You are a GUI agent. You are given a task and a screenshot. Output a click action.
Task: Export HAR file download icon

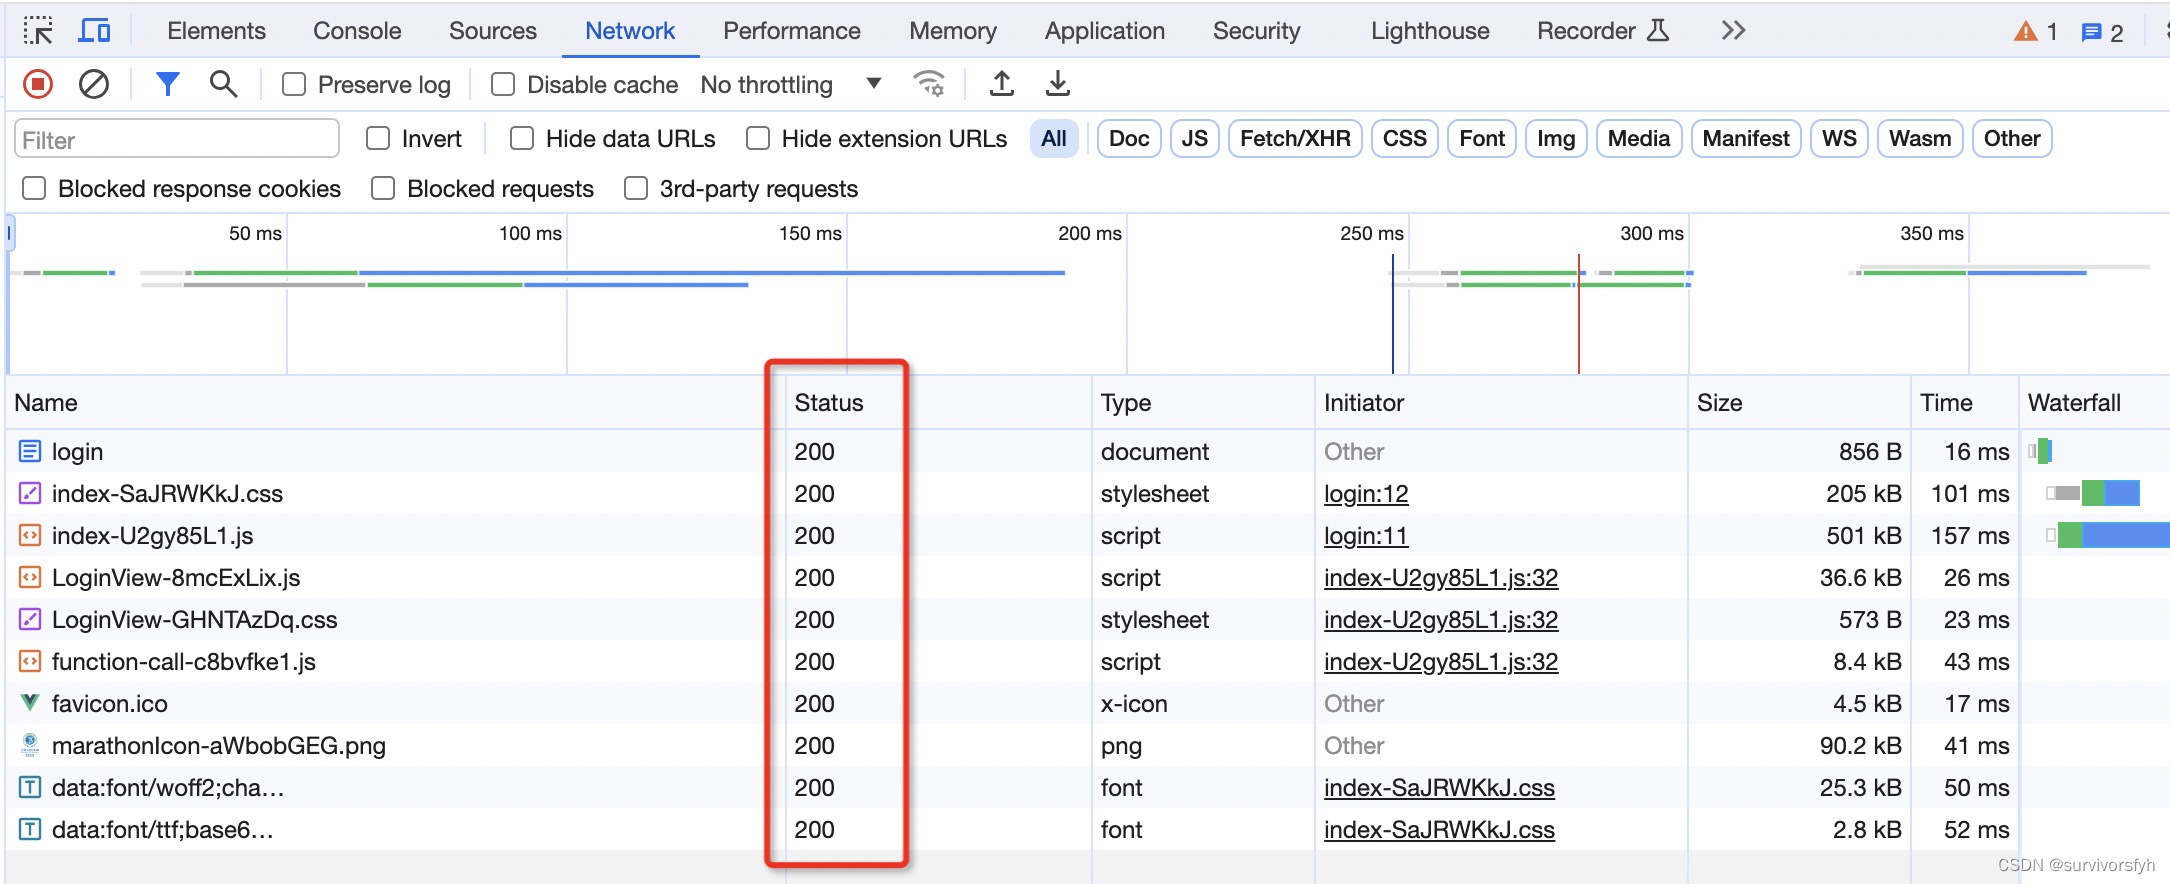point(1058,84)
